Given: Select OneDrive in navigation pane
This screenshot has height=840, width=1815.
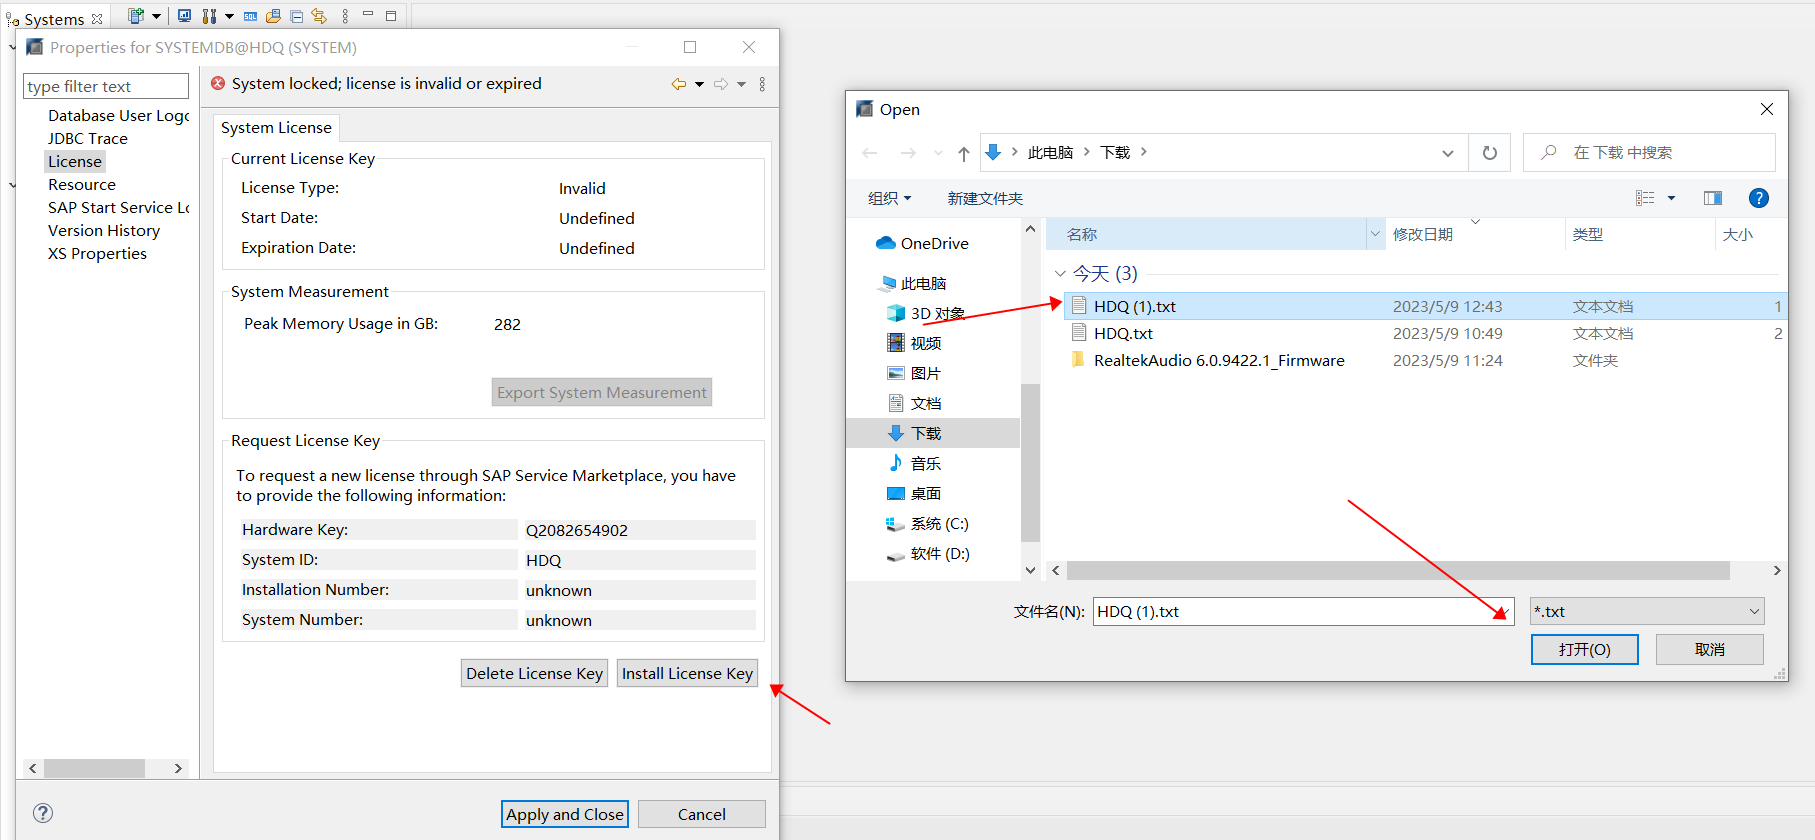Looking at the screenshot, I should (934, 243).
